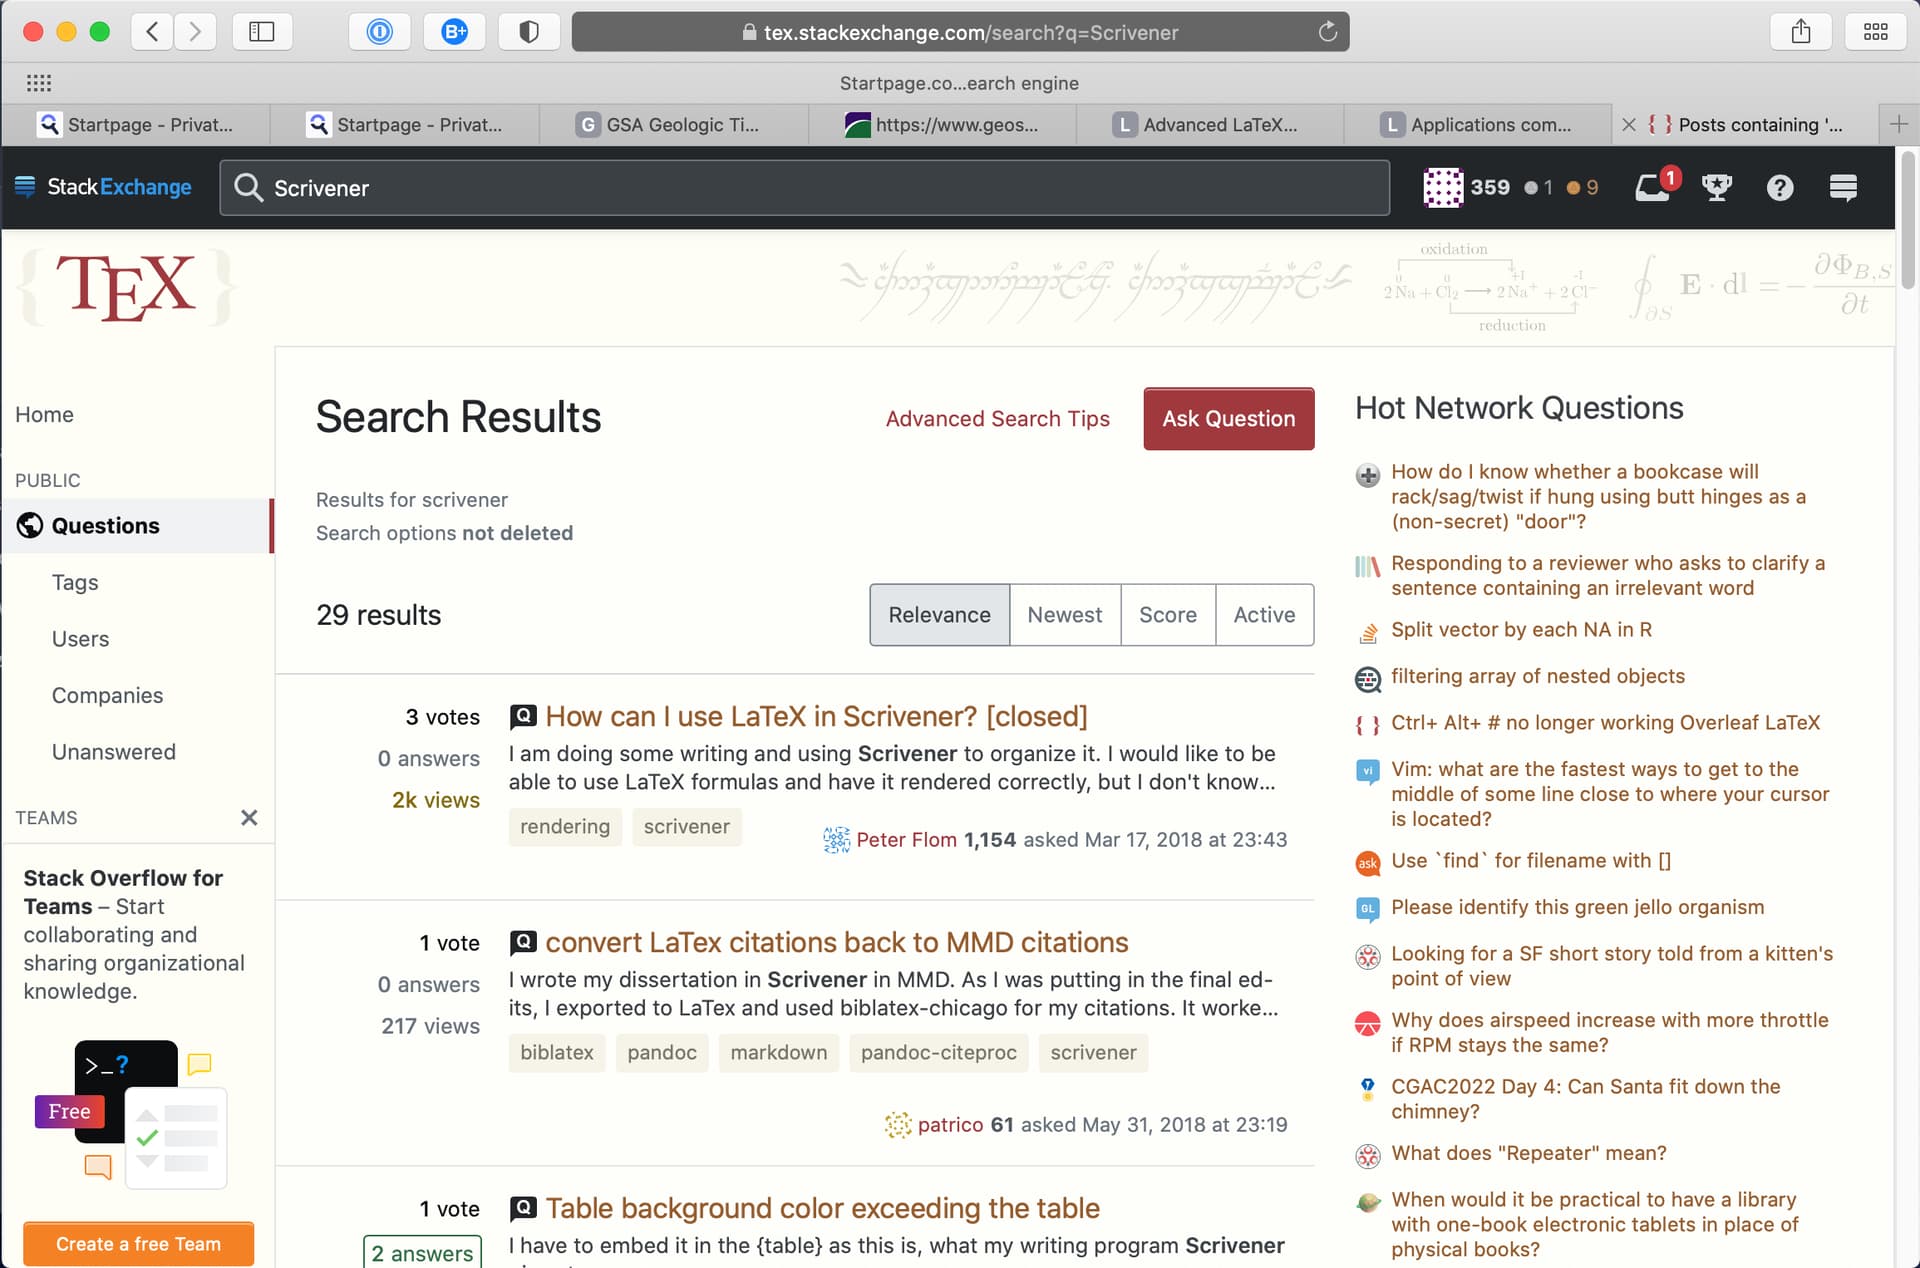The width and height of the screenshot is (1920, 1268).
Task: Open the achievements trophy icon
Action: 1717,187
